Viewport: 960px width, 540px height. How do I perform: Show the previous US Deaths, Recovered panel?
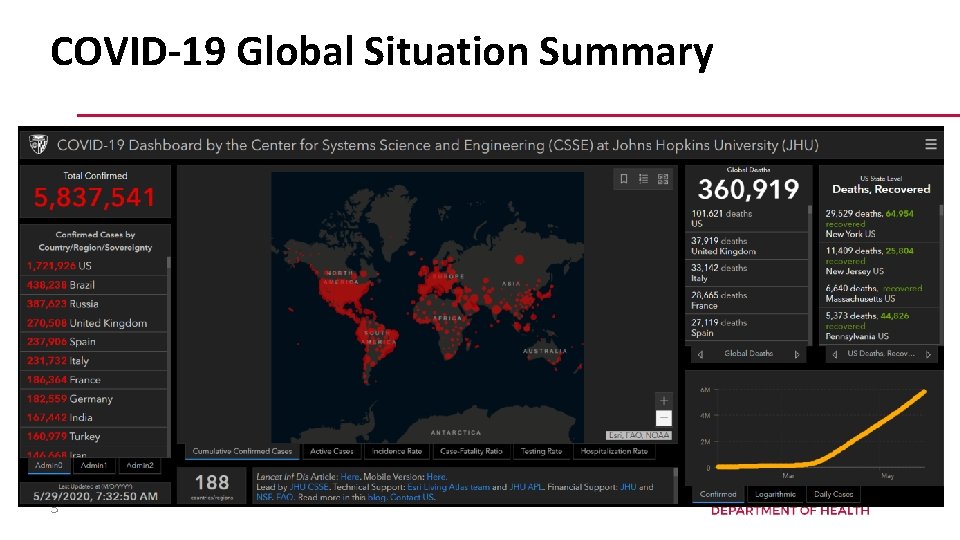coord(834,354)
